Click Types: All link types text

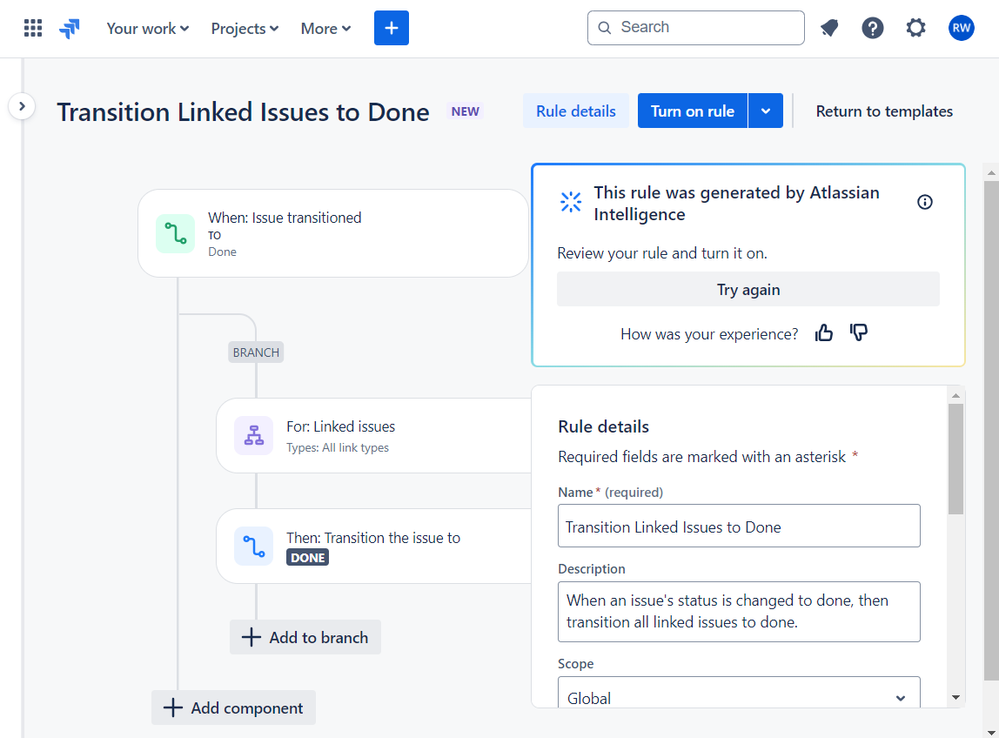[x=338, y=448]
